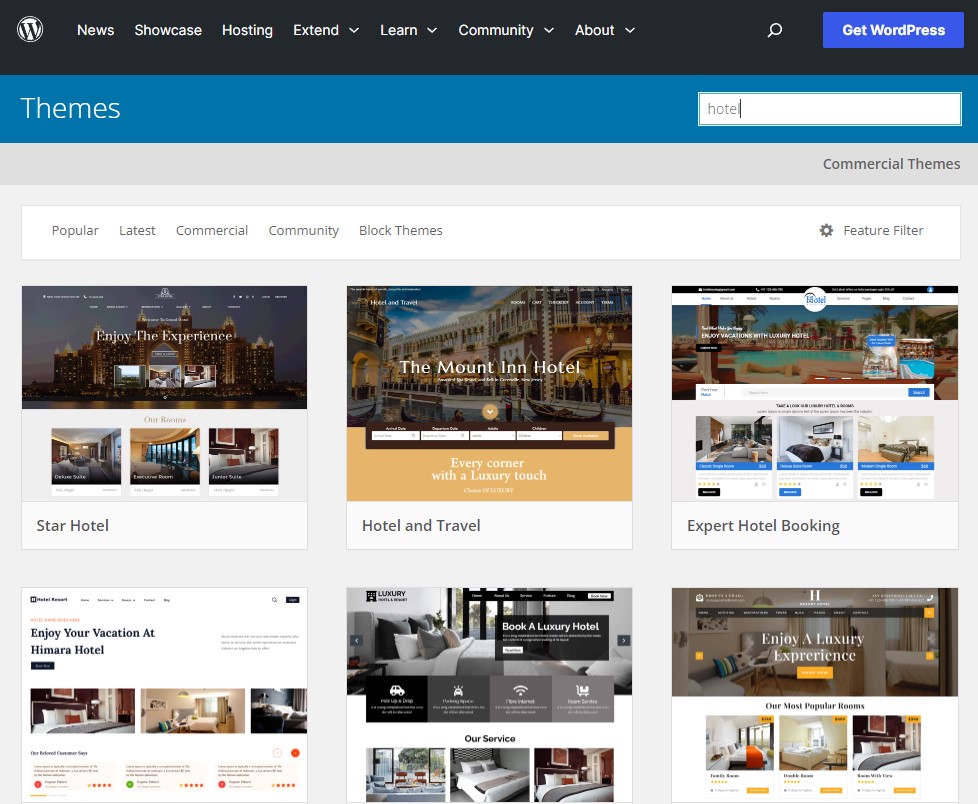
Task: Go to the Showcase page
Action: [x=168, y=30]
